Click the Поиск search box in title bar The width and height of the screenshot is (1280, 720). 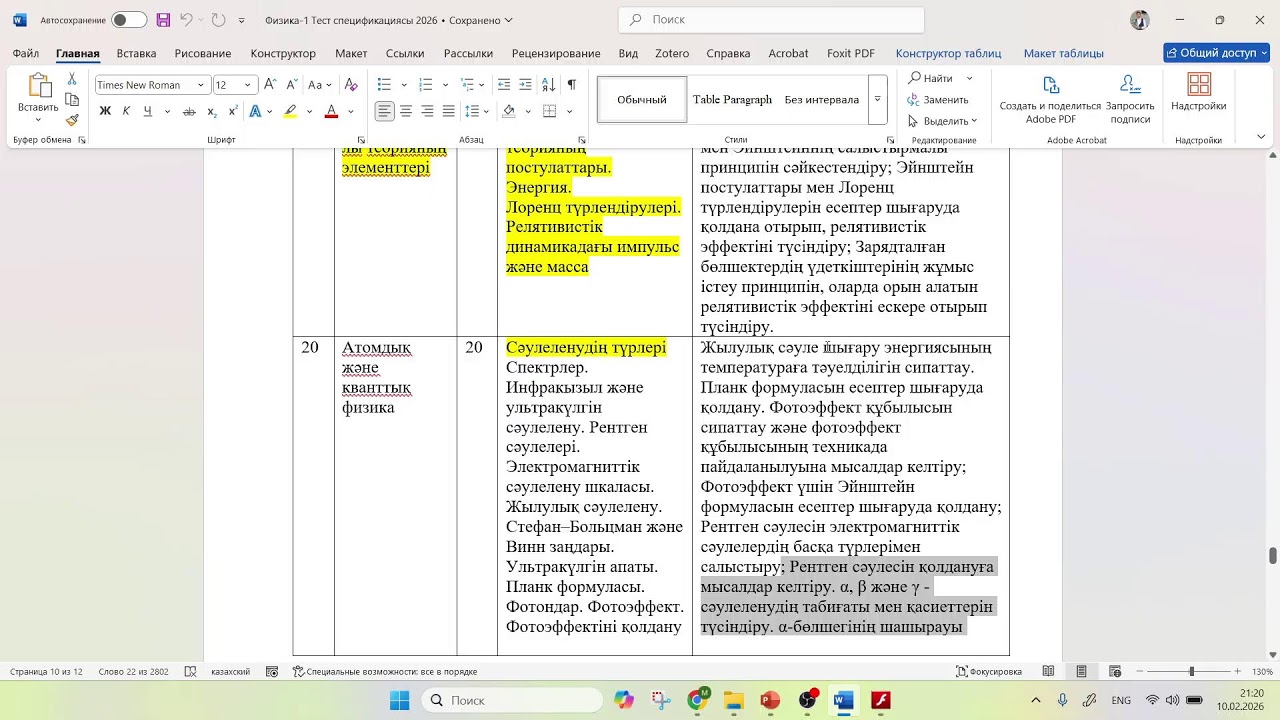771,20
